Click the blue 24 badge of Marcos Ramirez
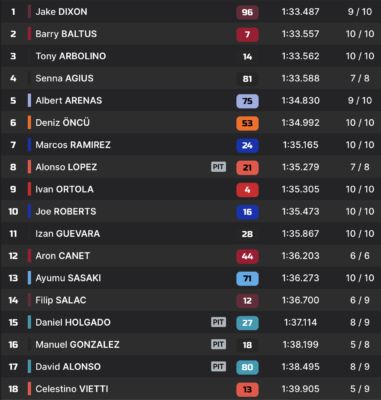This screenshot has height=400, width=381. click(247, 145)
